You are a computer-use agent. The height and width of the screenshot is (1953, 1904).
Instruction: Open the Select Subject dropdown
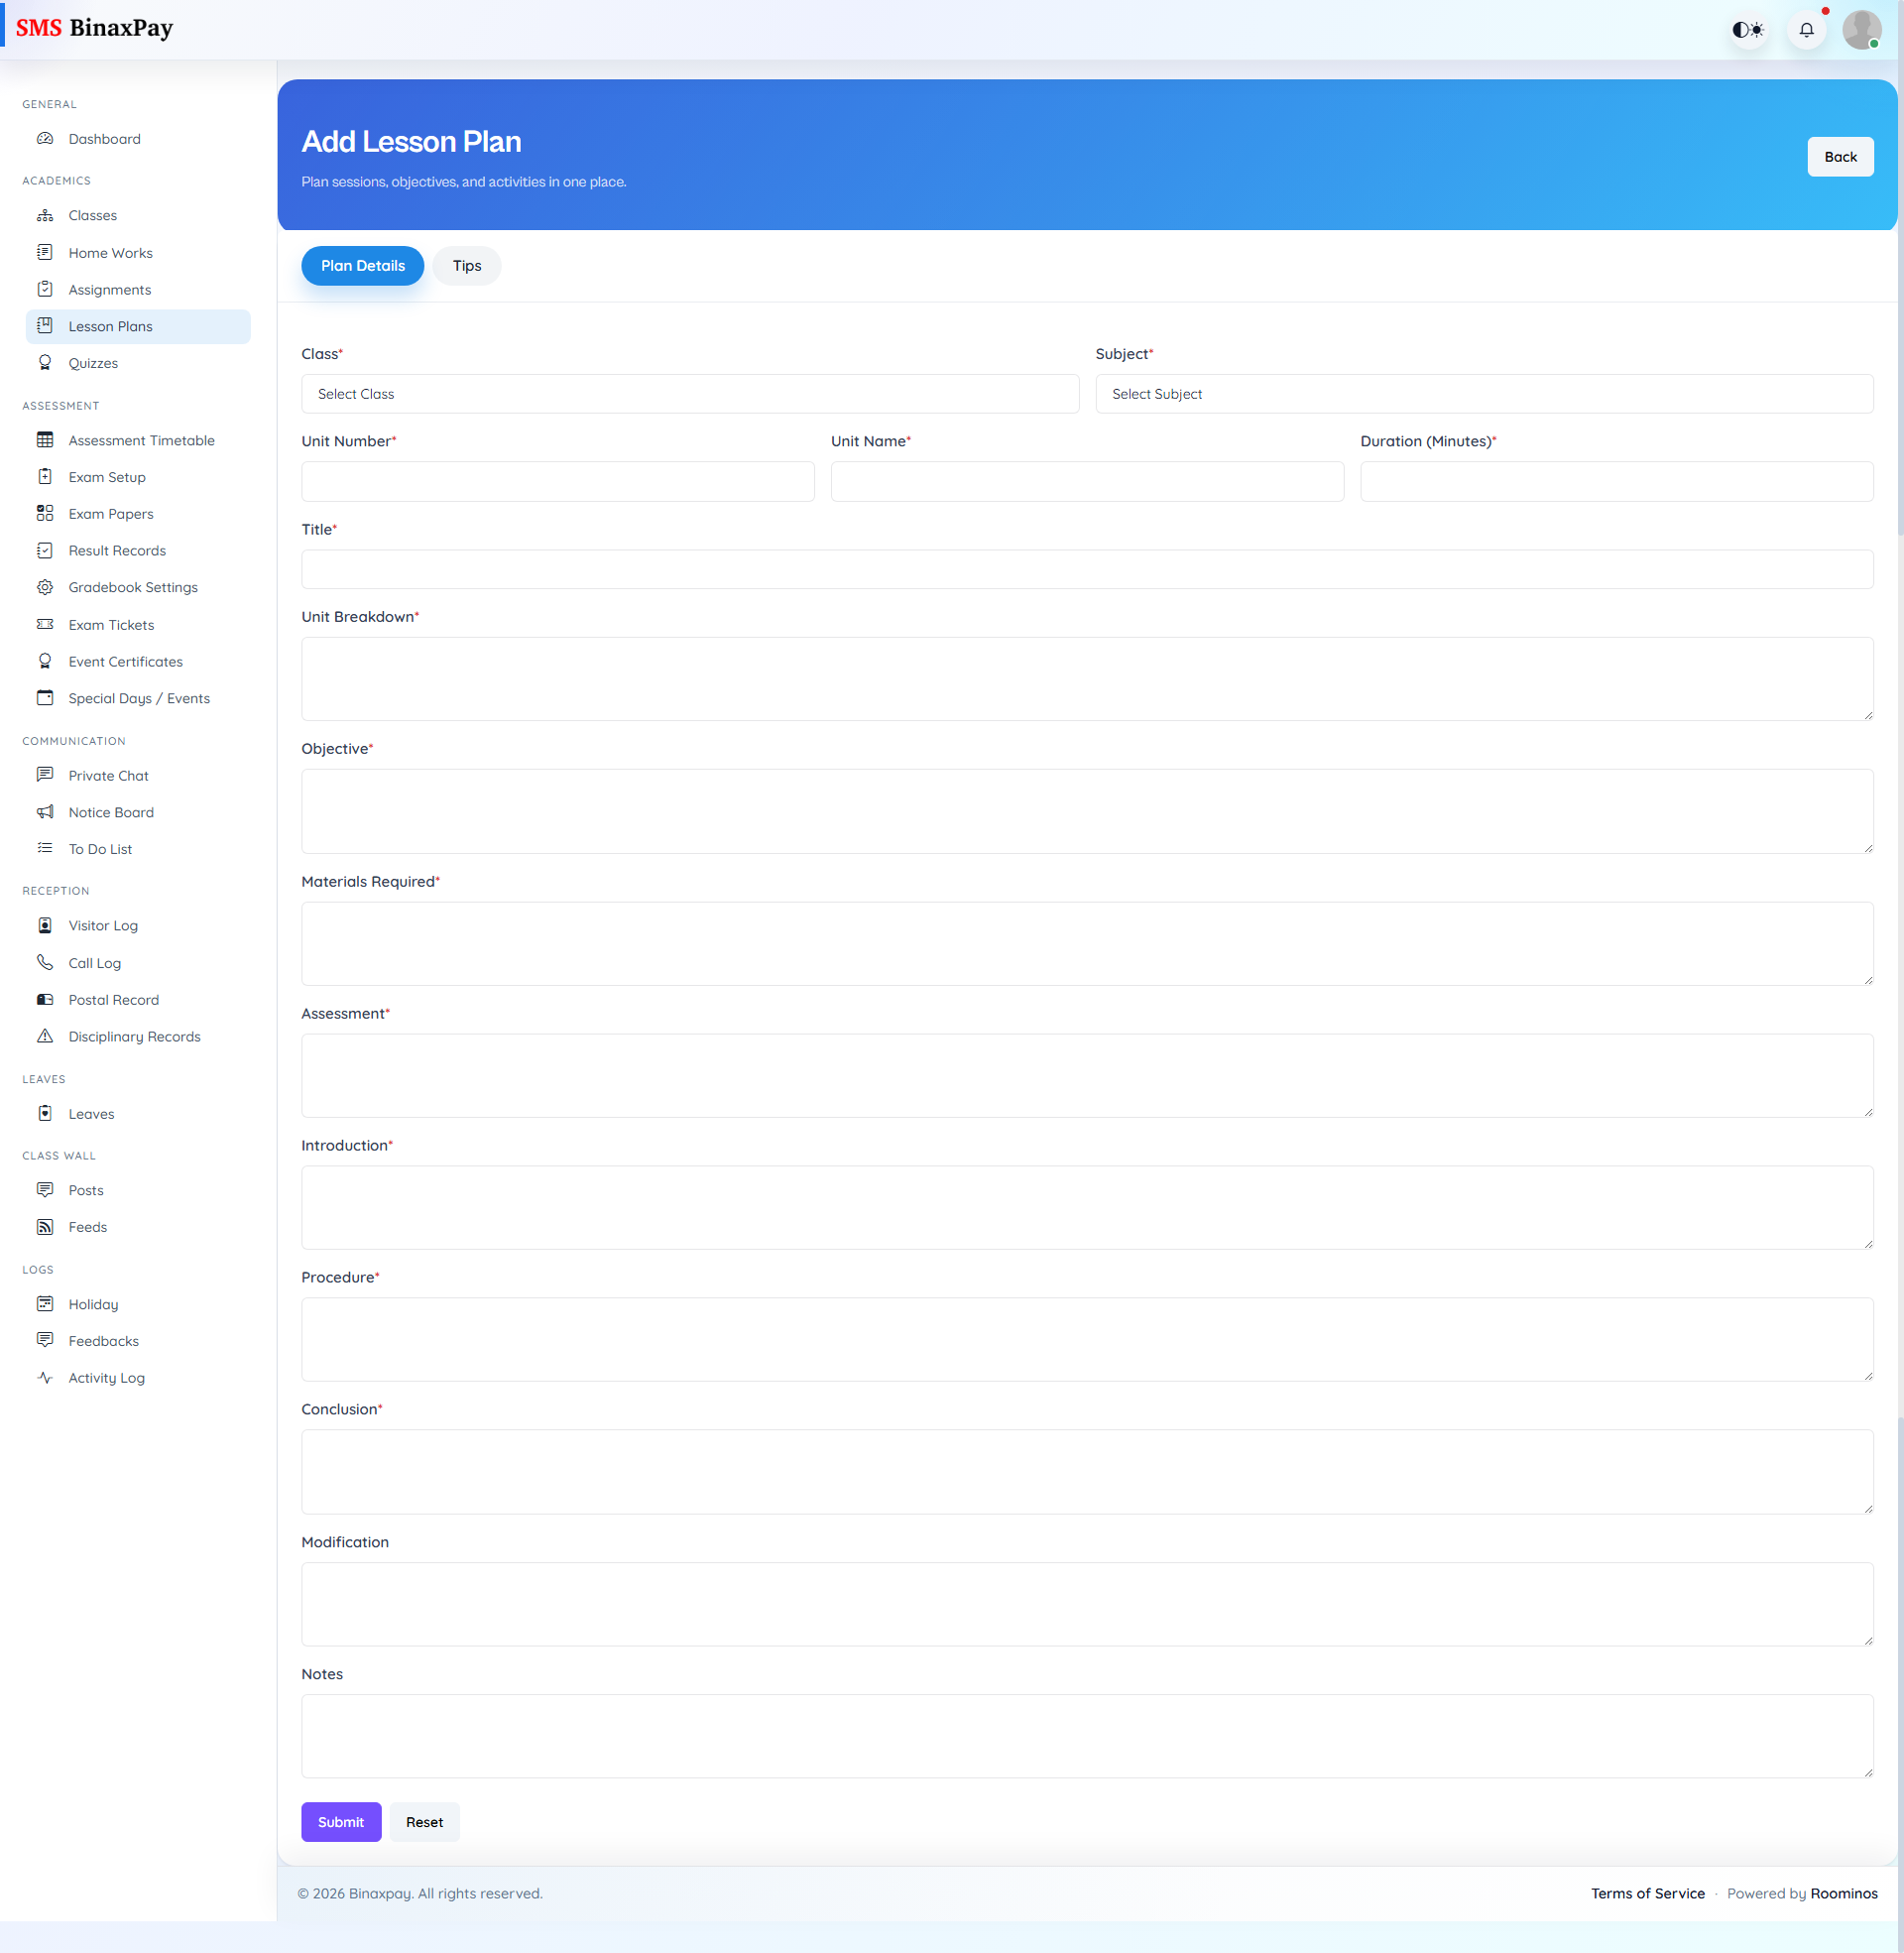click(x=1484, y=394)
